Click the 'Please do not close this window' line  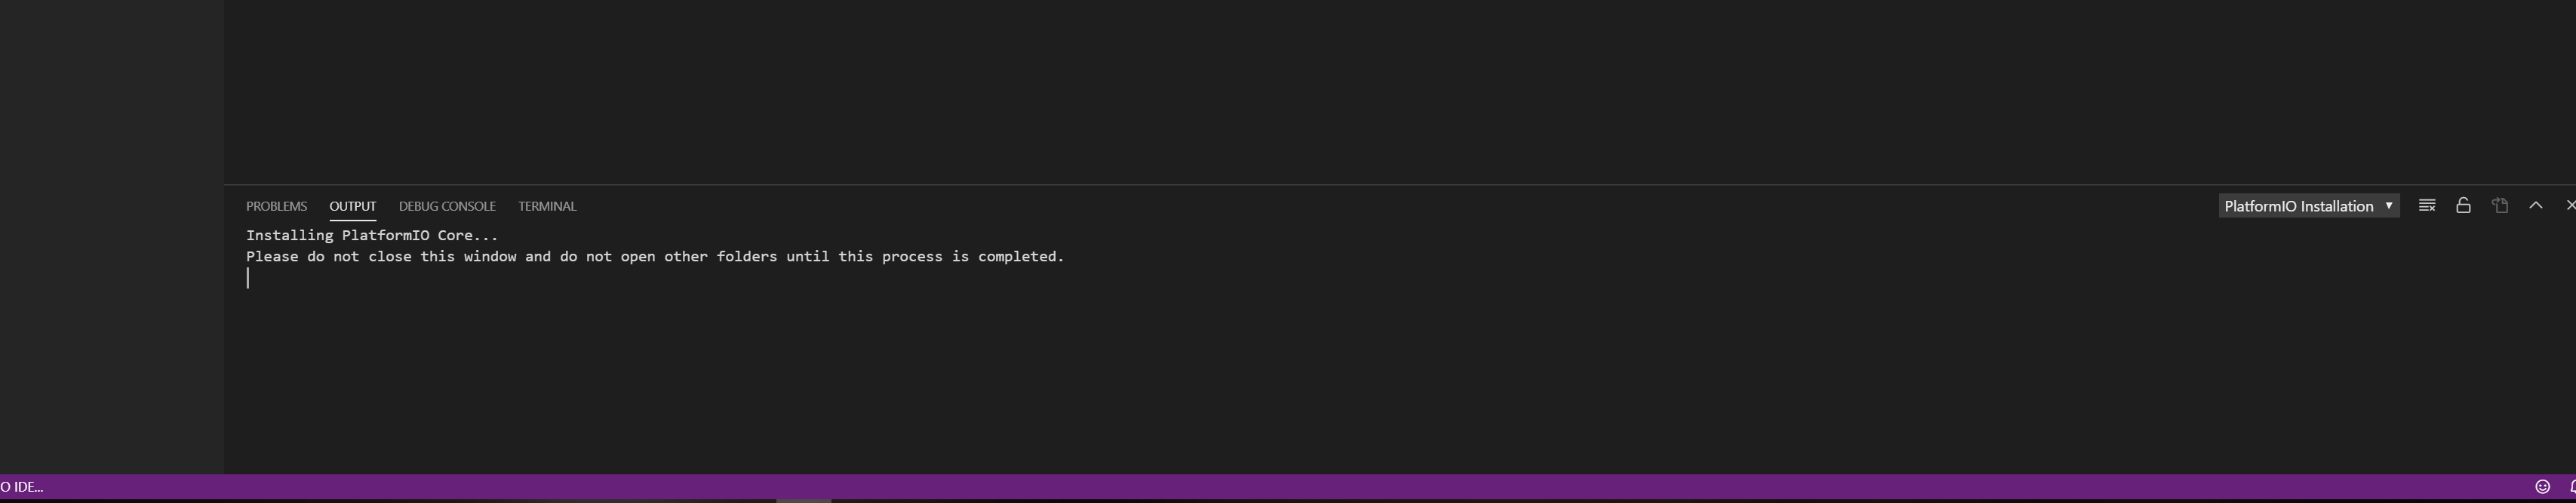click(655, 257)
